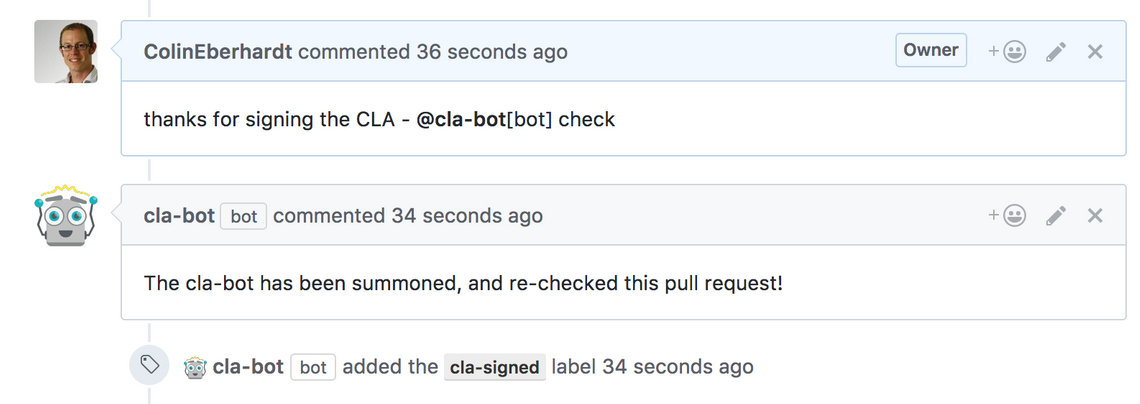Click cla-bot name in label event
1140x404 pixels.
click(x=248, y=367)
